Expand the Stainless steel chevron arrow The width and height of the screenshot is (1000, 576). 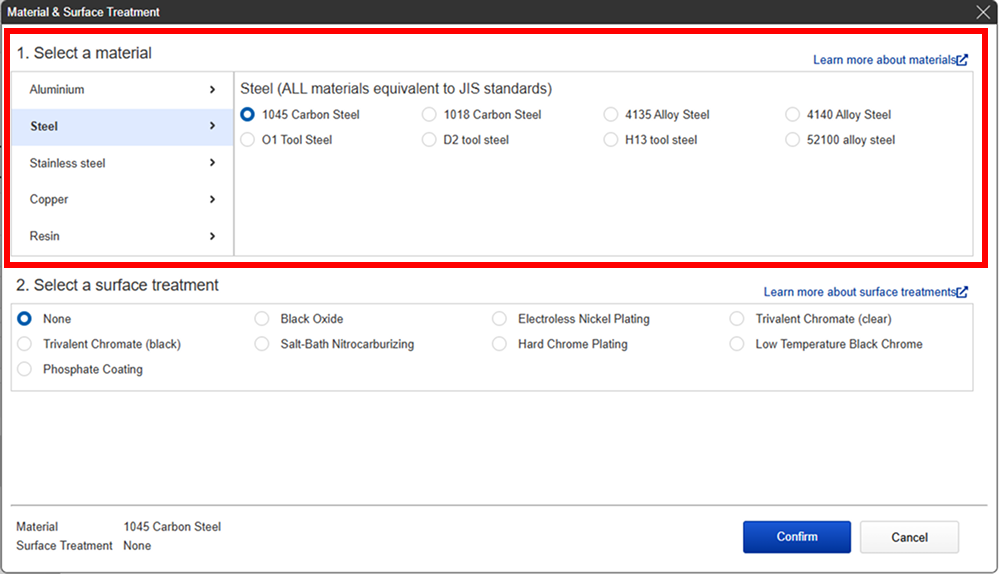click(x=212, y=163)
